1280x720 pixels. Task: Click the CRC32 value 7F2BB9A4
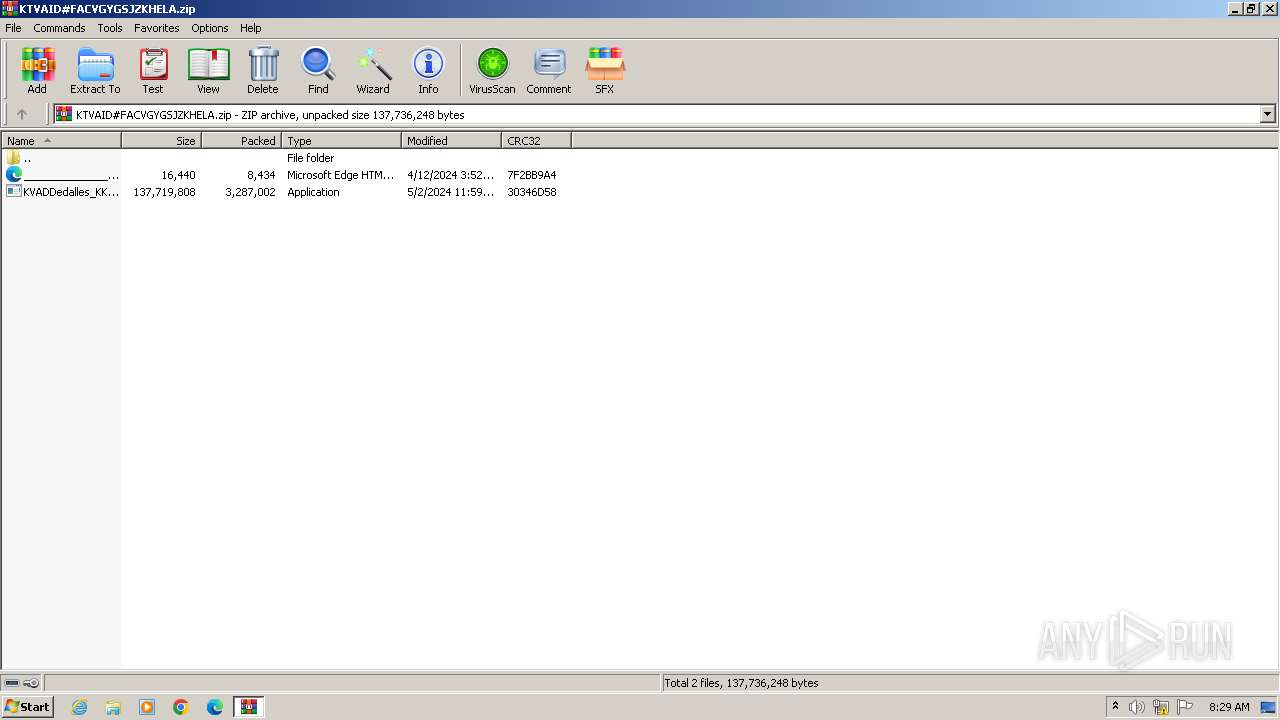point(532,175)
